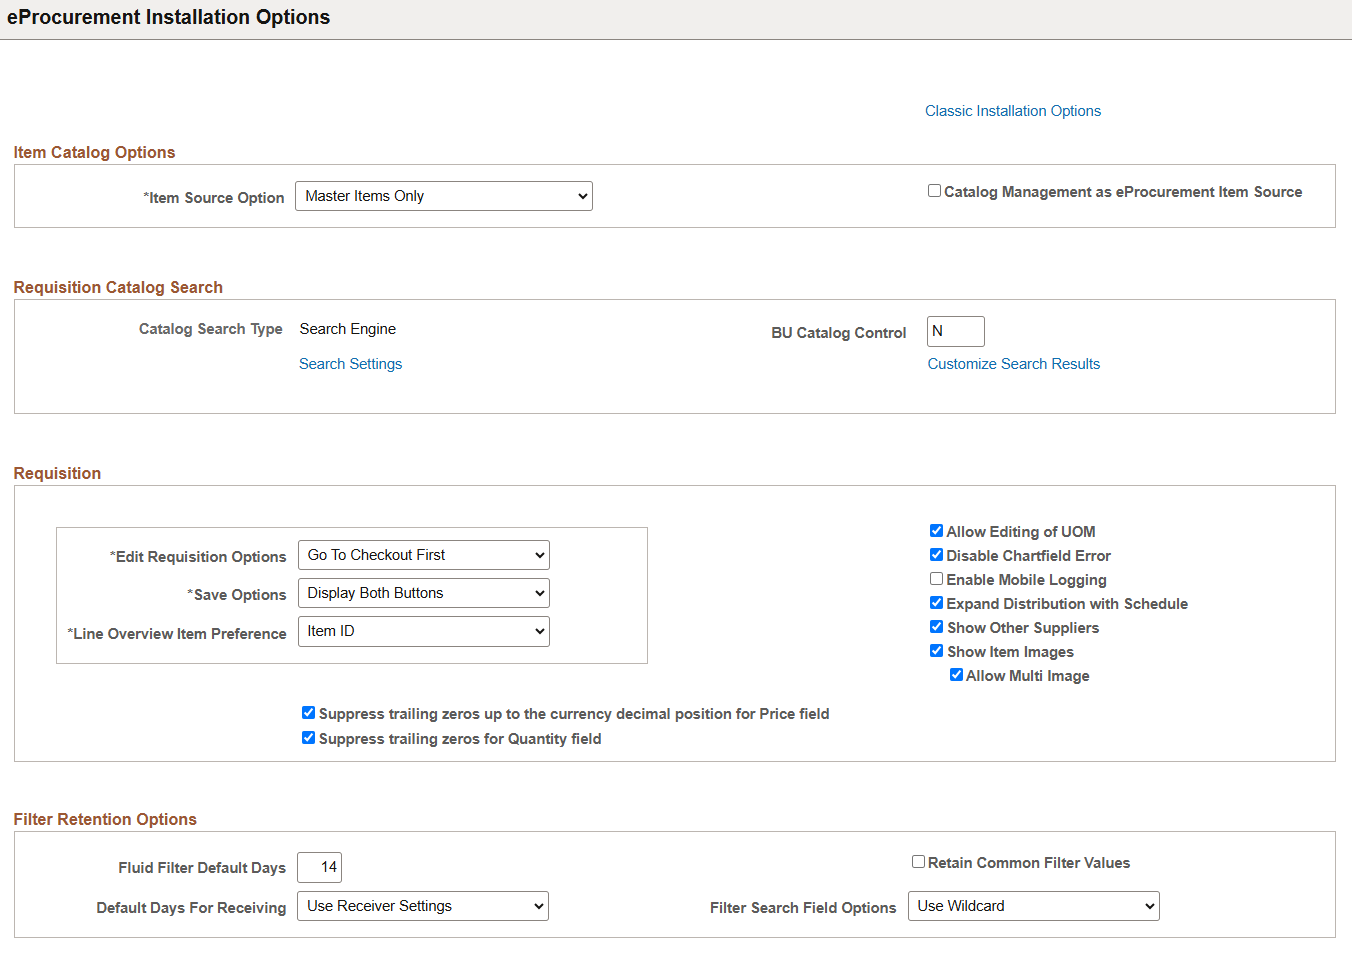
Task: Toggle Disable Chartfield Error checkbox
Action: click(936, 555)
